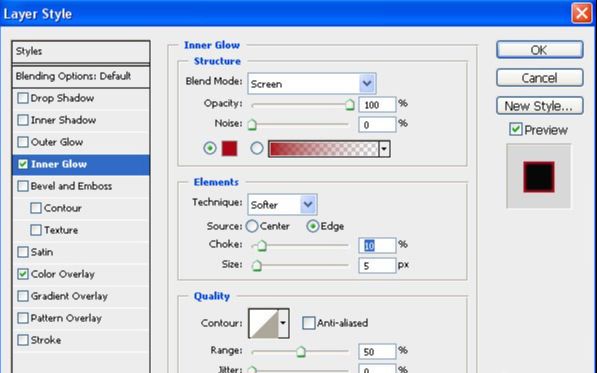Click the Choke value field

tap(377, 246)
